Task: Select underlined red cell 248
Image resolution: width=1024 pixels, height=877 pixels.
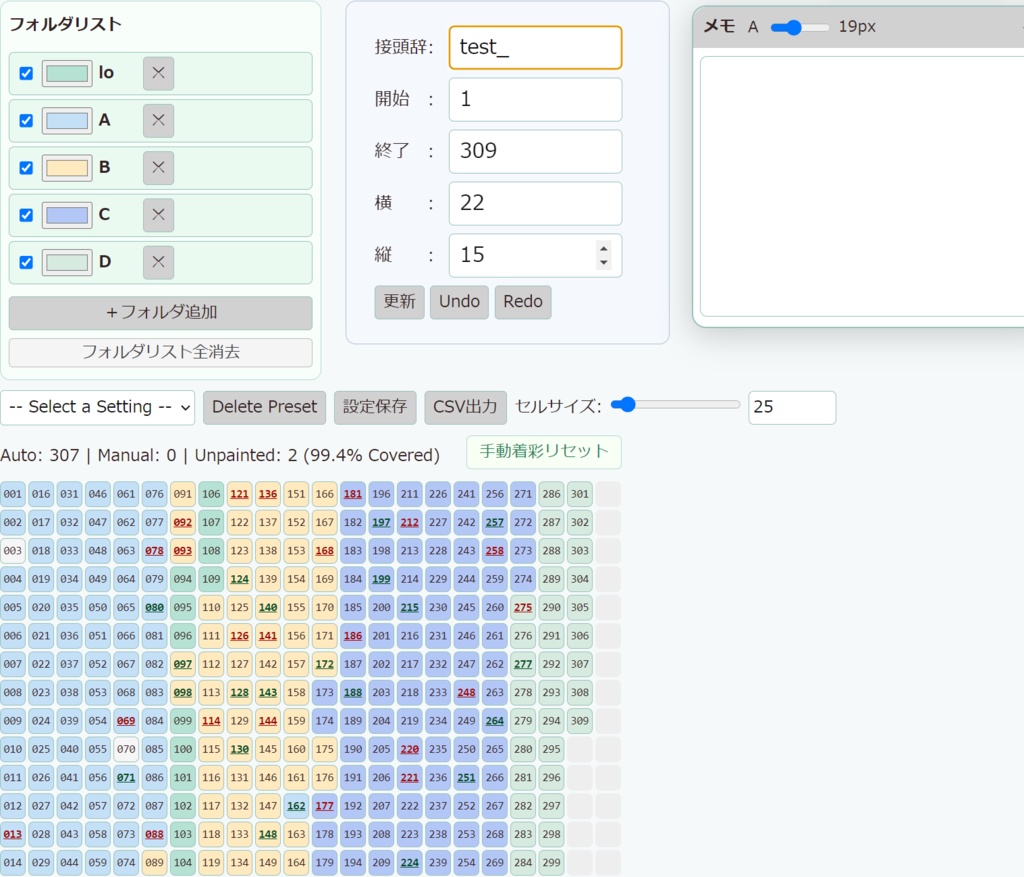Action: tap(466, 693)
